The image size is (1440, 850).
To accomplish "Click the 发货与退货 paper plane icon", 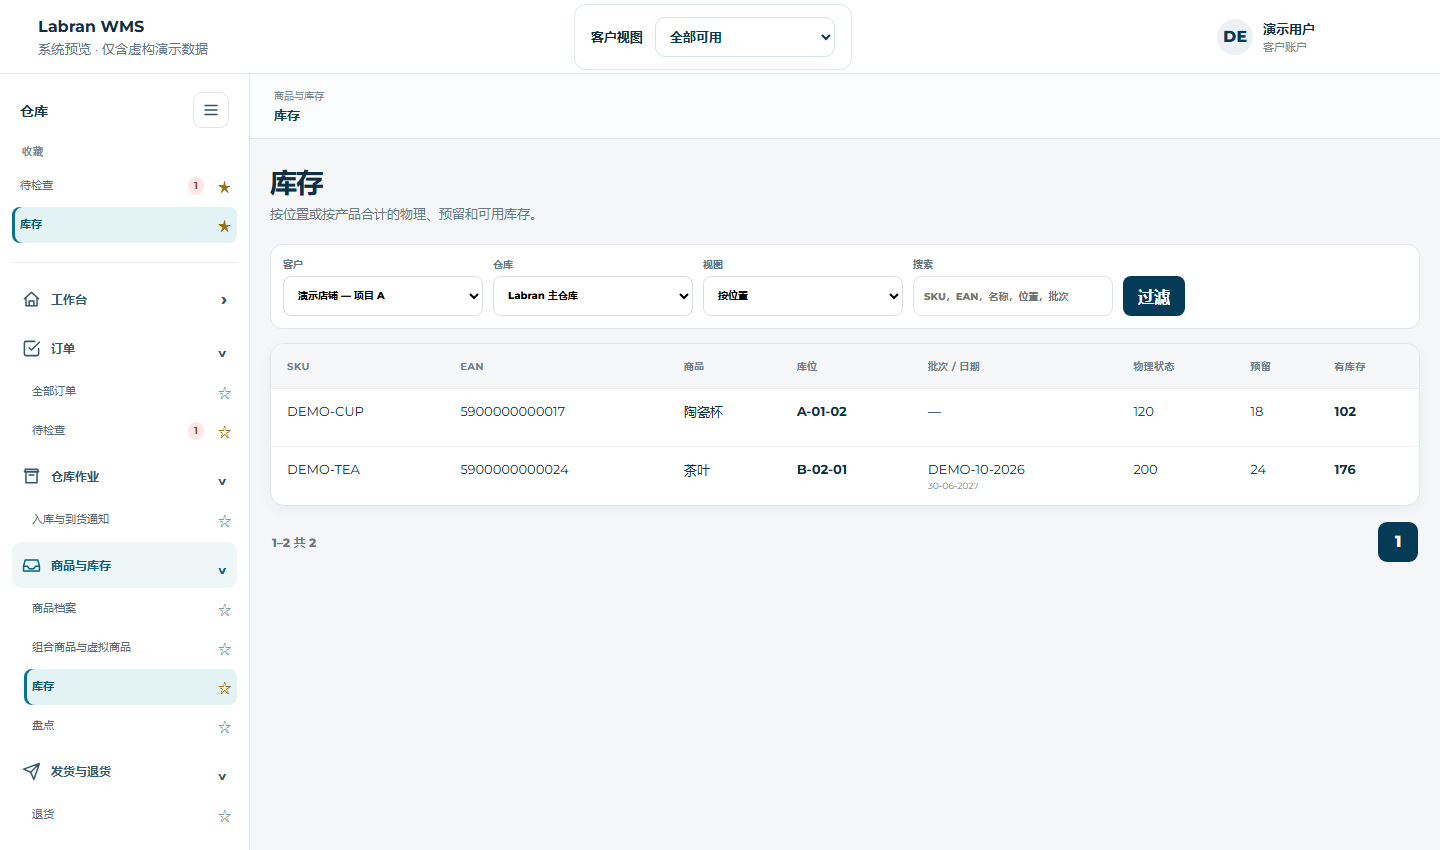I will [32, 771].
